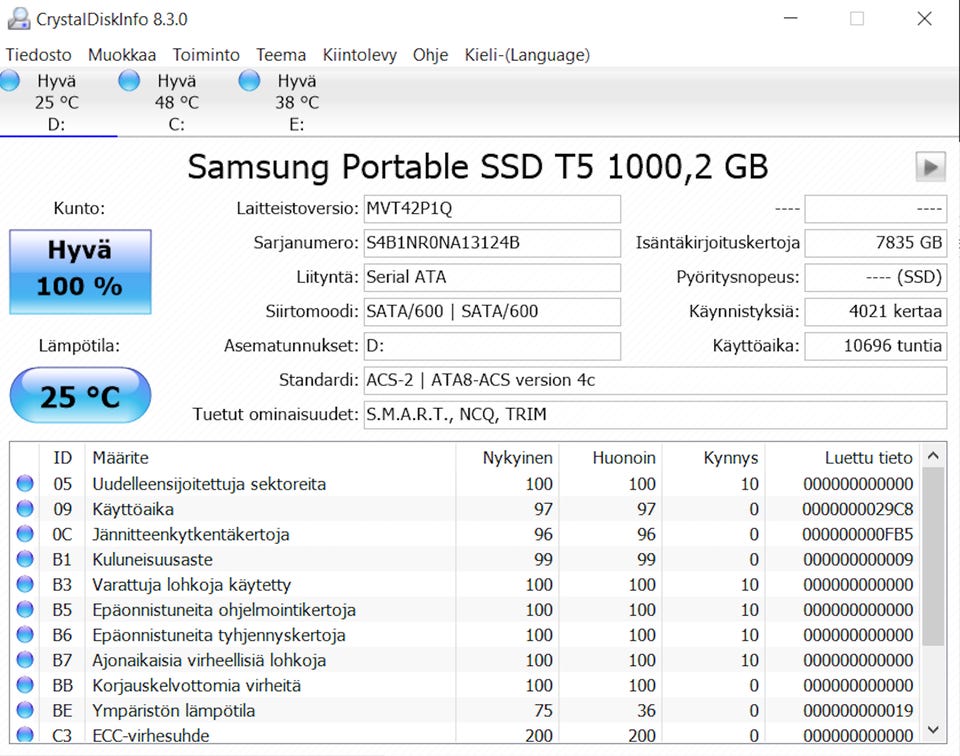Screen dimensions: 960x756
Task: Open the Kiintolevy menu
Action: pos(359,55)
